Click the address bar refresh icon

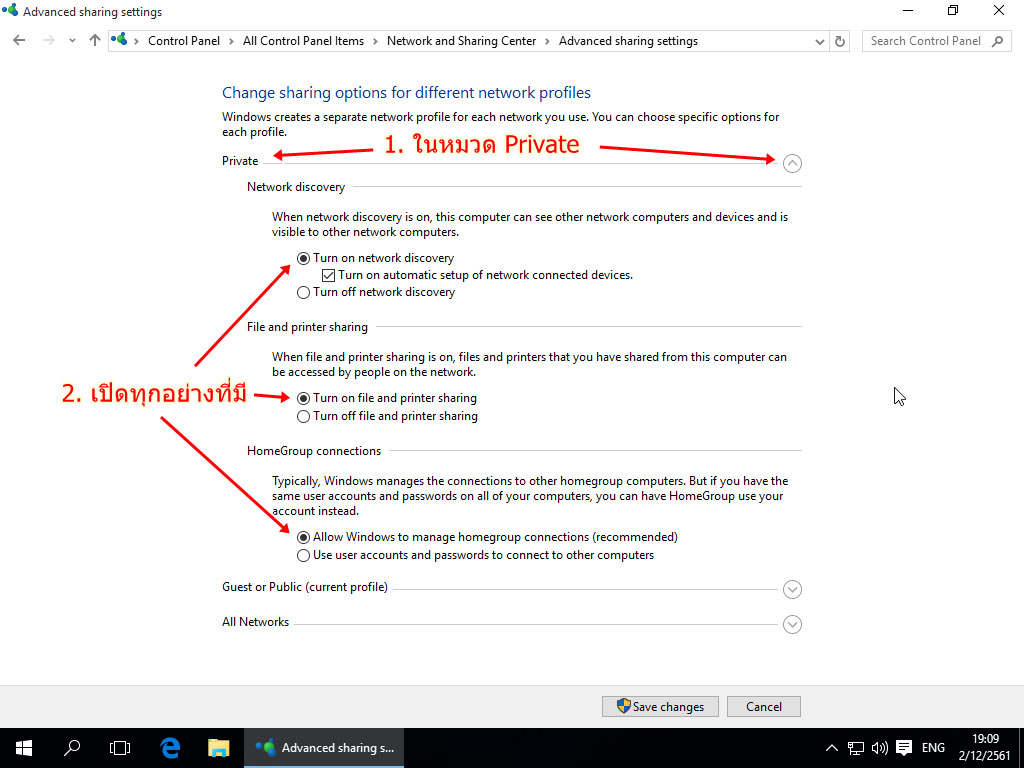840,41
